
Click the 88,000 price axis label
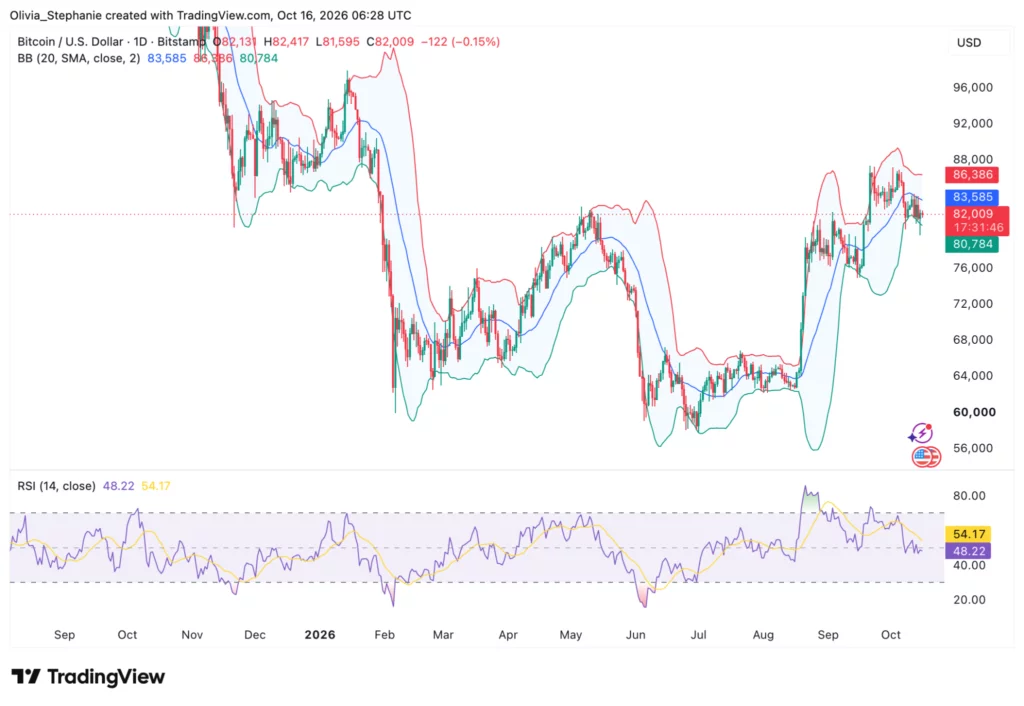click(x=972, y=159)
